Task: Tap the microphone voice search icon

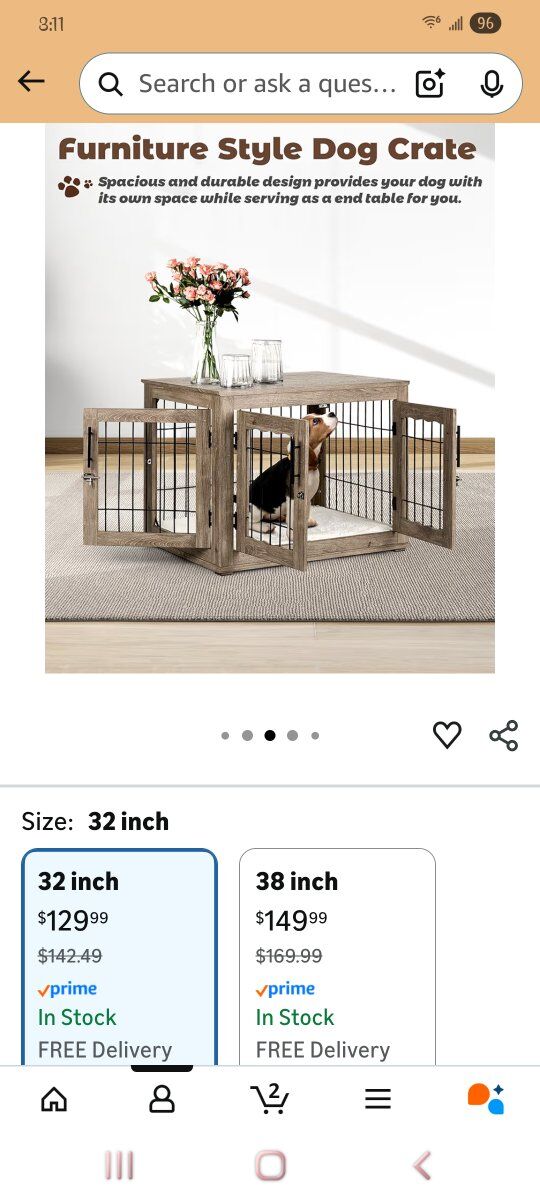Action: (x=491, y=84)
